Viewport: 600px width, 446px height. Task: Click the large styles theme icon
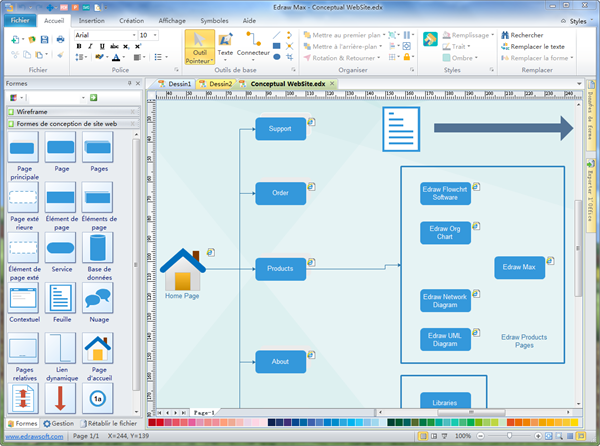click(430, 39)
